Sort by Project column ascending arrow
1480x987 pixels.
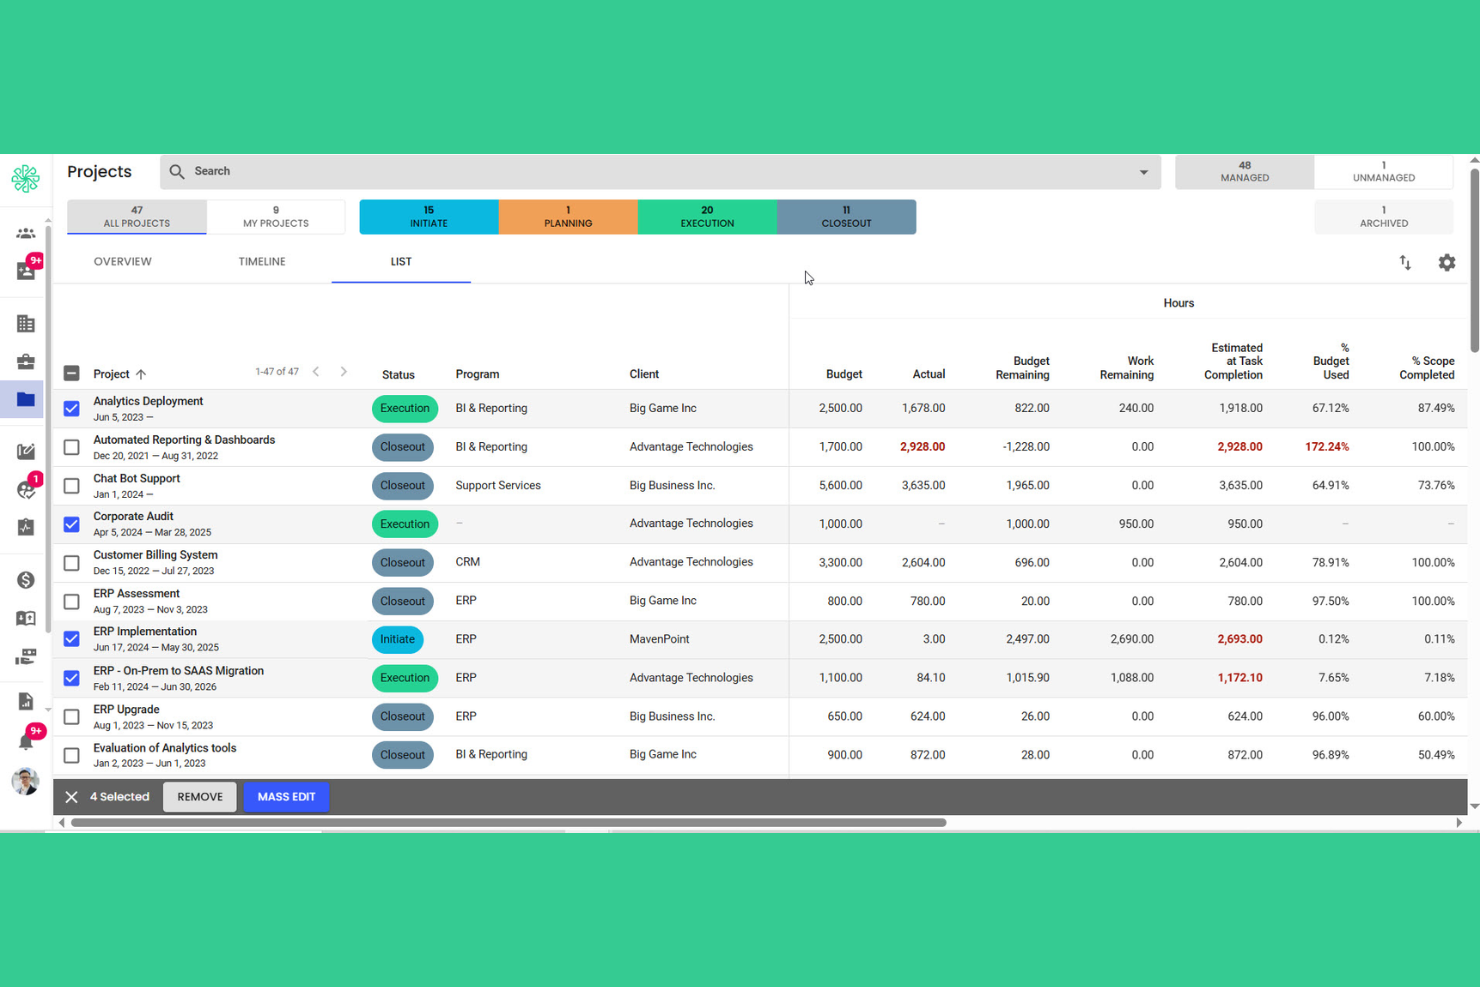[141, 374]
